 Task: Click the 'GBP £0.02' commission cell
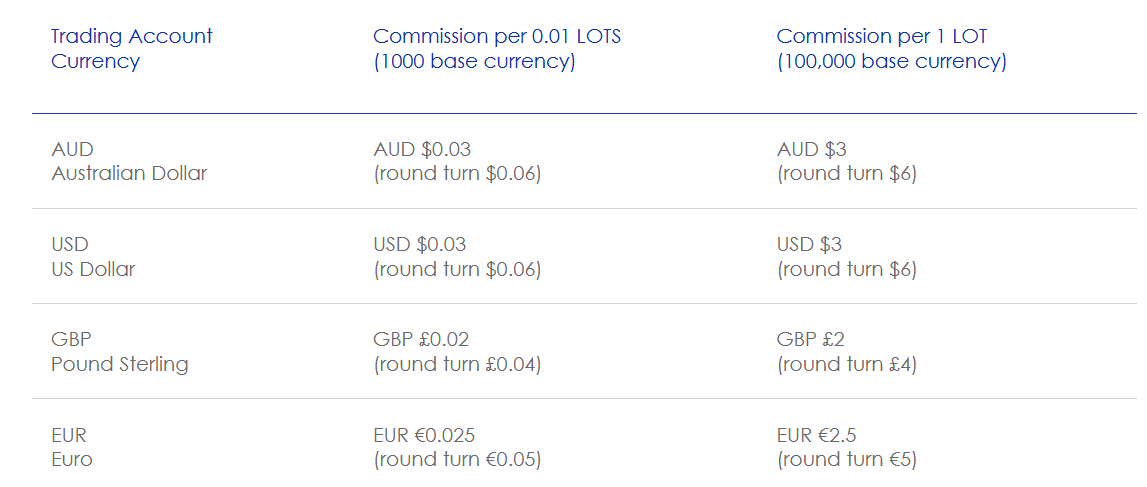[421, 340]
